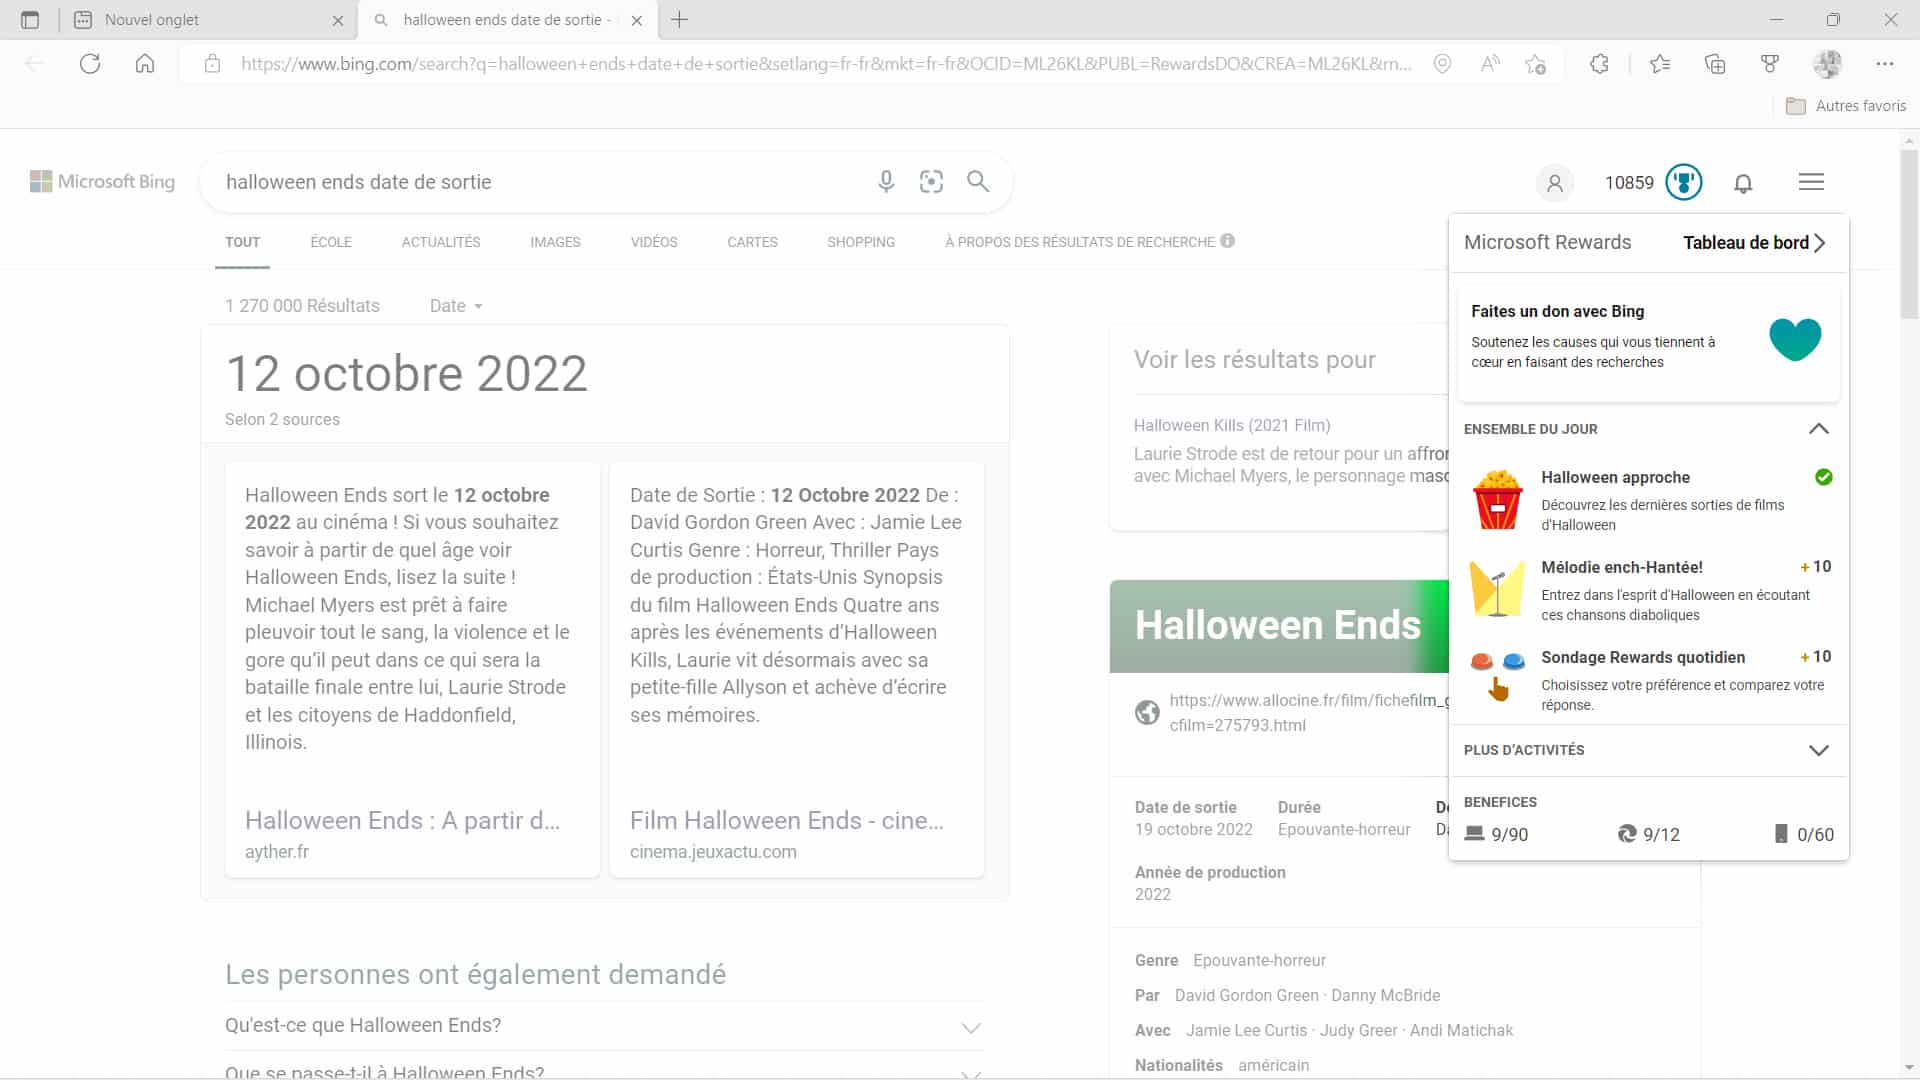Click the visual search camera icon
Image resolution: width=1920 pixels, height=1080 pixels.
[x=932, y=181]
